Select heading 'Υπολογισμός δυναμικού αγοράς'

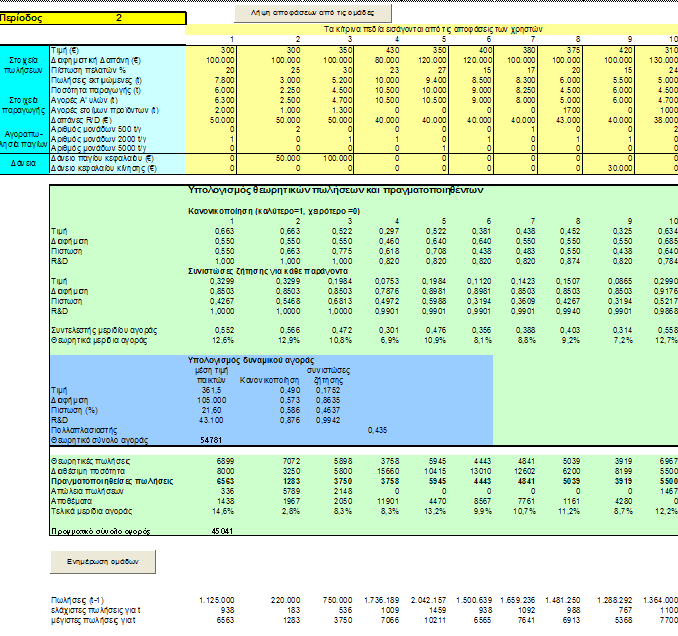point(251,360)
